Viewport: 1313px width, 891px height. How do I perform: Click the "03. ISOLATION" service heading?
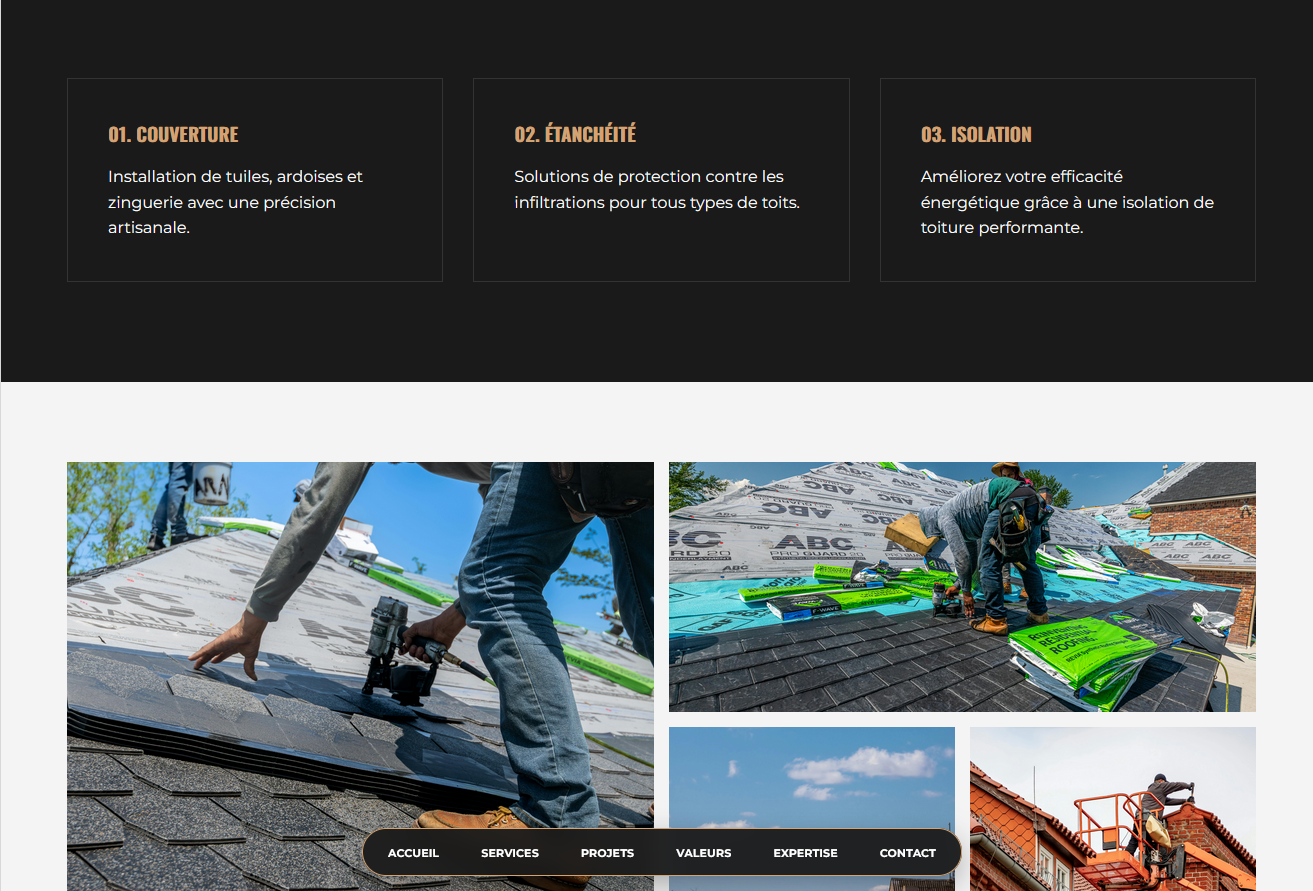[x=975, y=134]
